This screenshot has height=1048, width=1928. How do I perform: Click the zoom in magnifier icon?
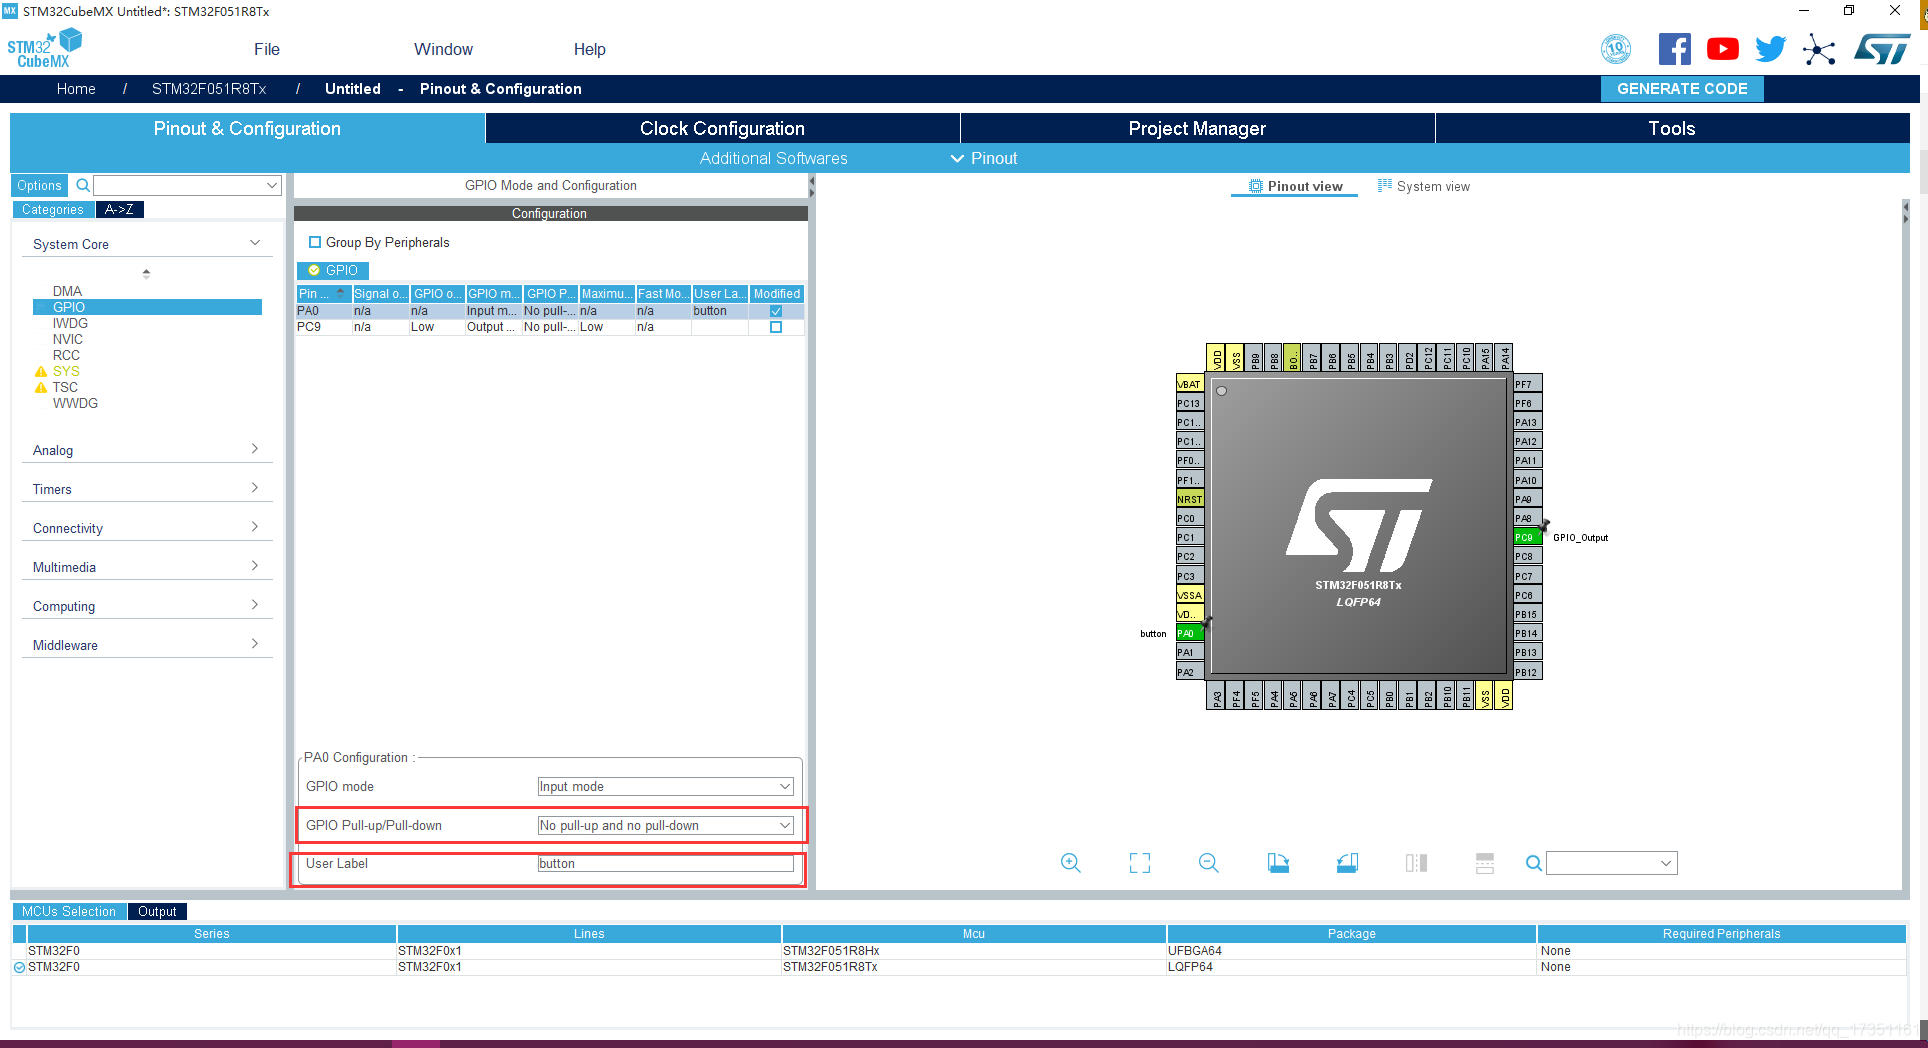[x=1070, y=863]
